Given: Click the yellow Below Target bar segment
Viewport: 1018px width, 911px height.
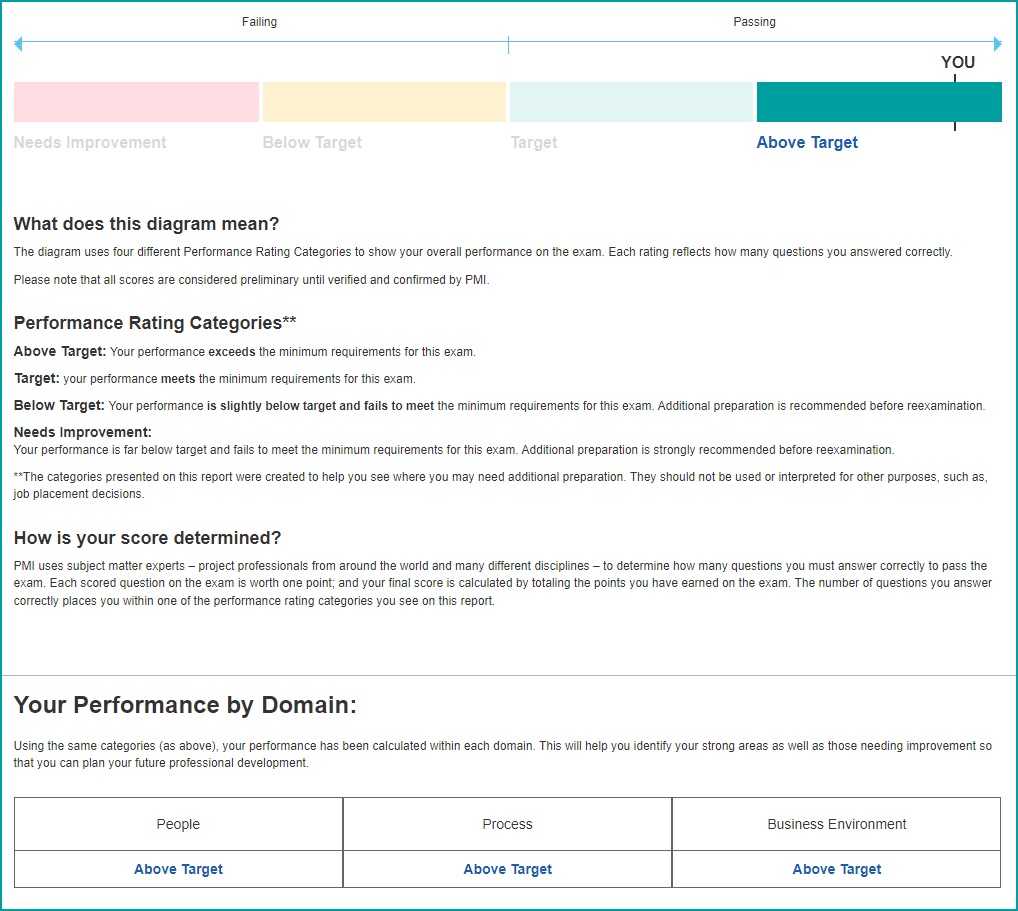Looking at the screenshot, I should point(384,102).
